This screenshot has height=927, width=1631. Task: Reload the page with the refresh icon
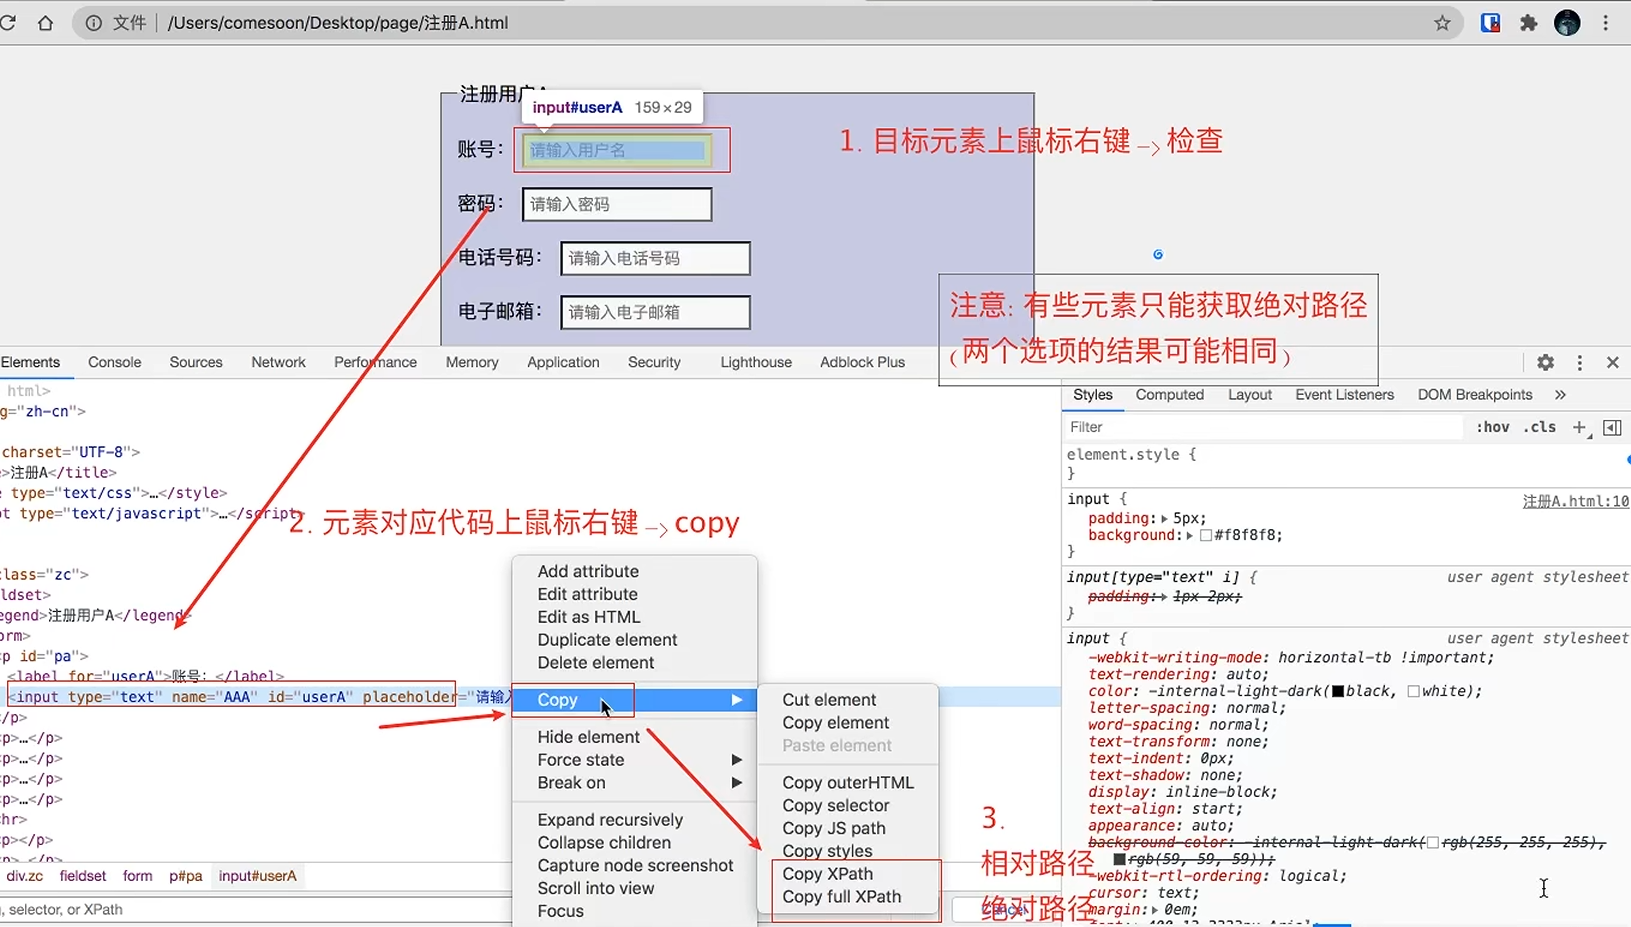pyautogui.click(x=9, y=22)
